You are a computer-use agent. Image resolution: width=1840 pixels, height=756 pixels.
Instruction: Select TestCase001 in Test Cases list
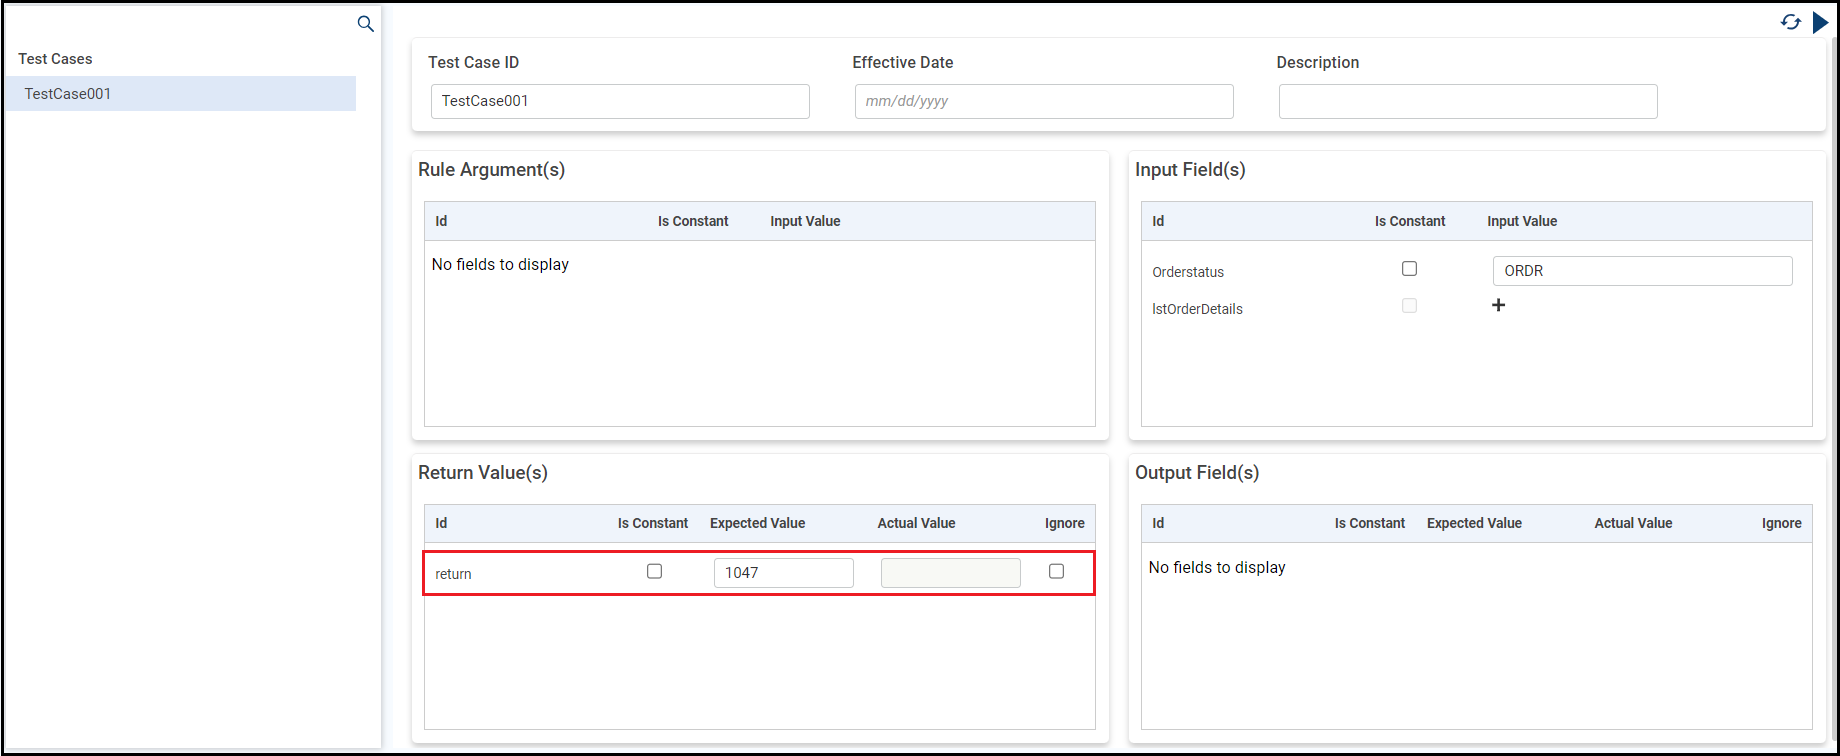pos(180,94)
